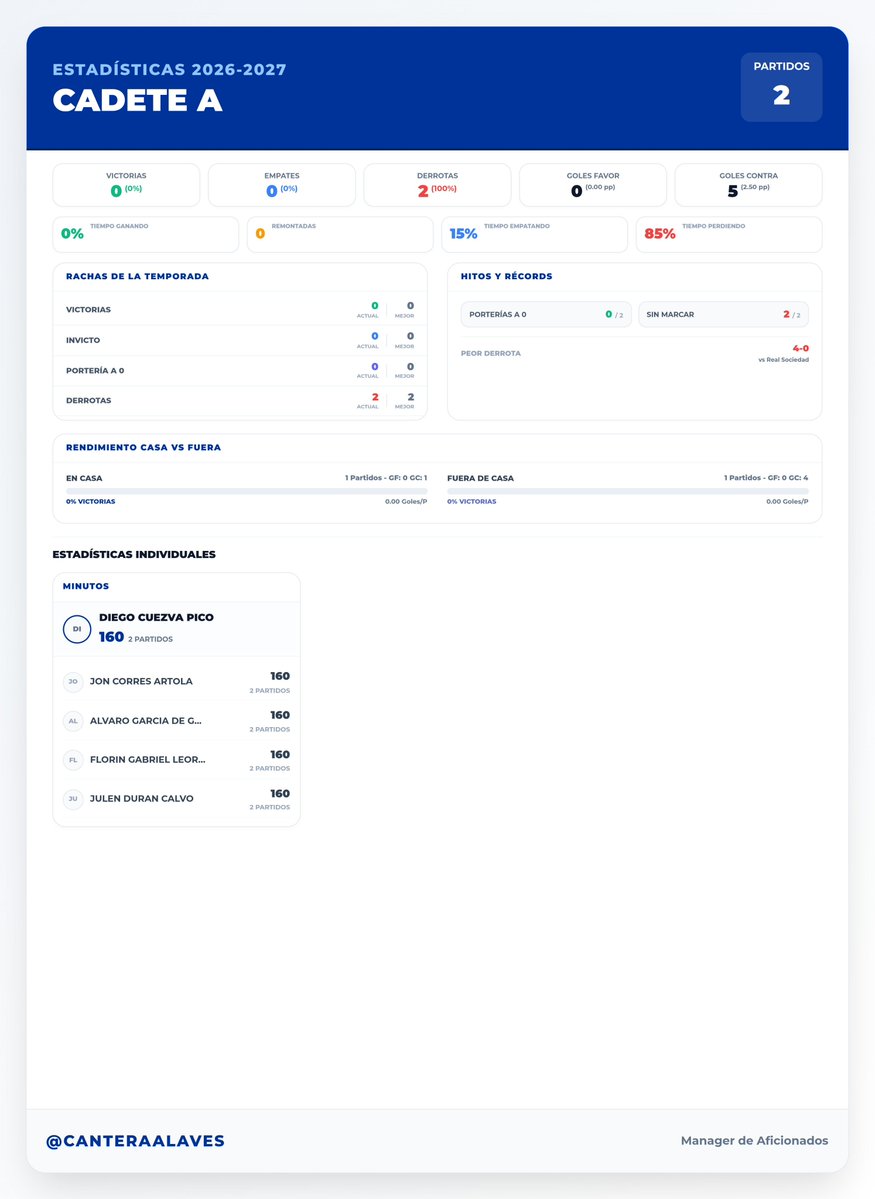Click the Fuera de Casa progress bar
Viewport: 875px width, 1199px height.
pyautogui.click(x=628, y=491)
